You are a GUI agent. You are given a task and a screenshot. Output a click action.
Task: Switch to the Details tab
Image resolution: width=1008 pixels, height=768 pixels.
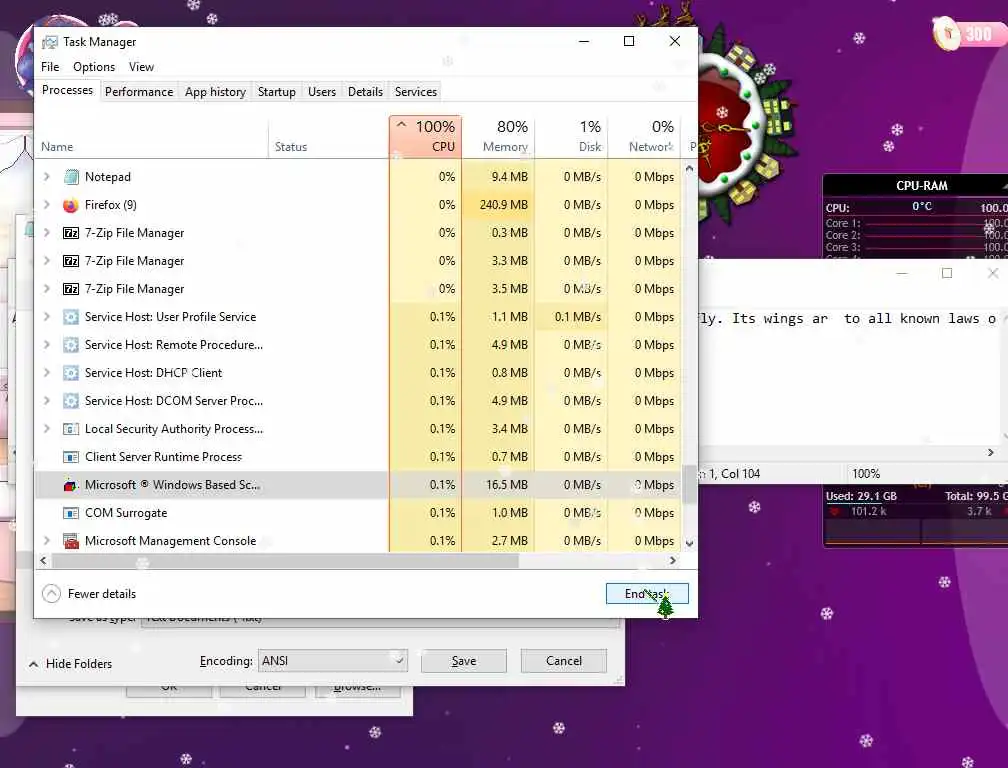coord(365,92)
